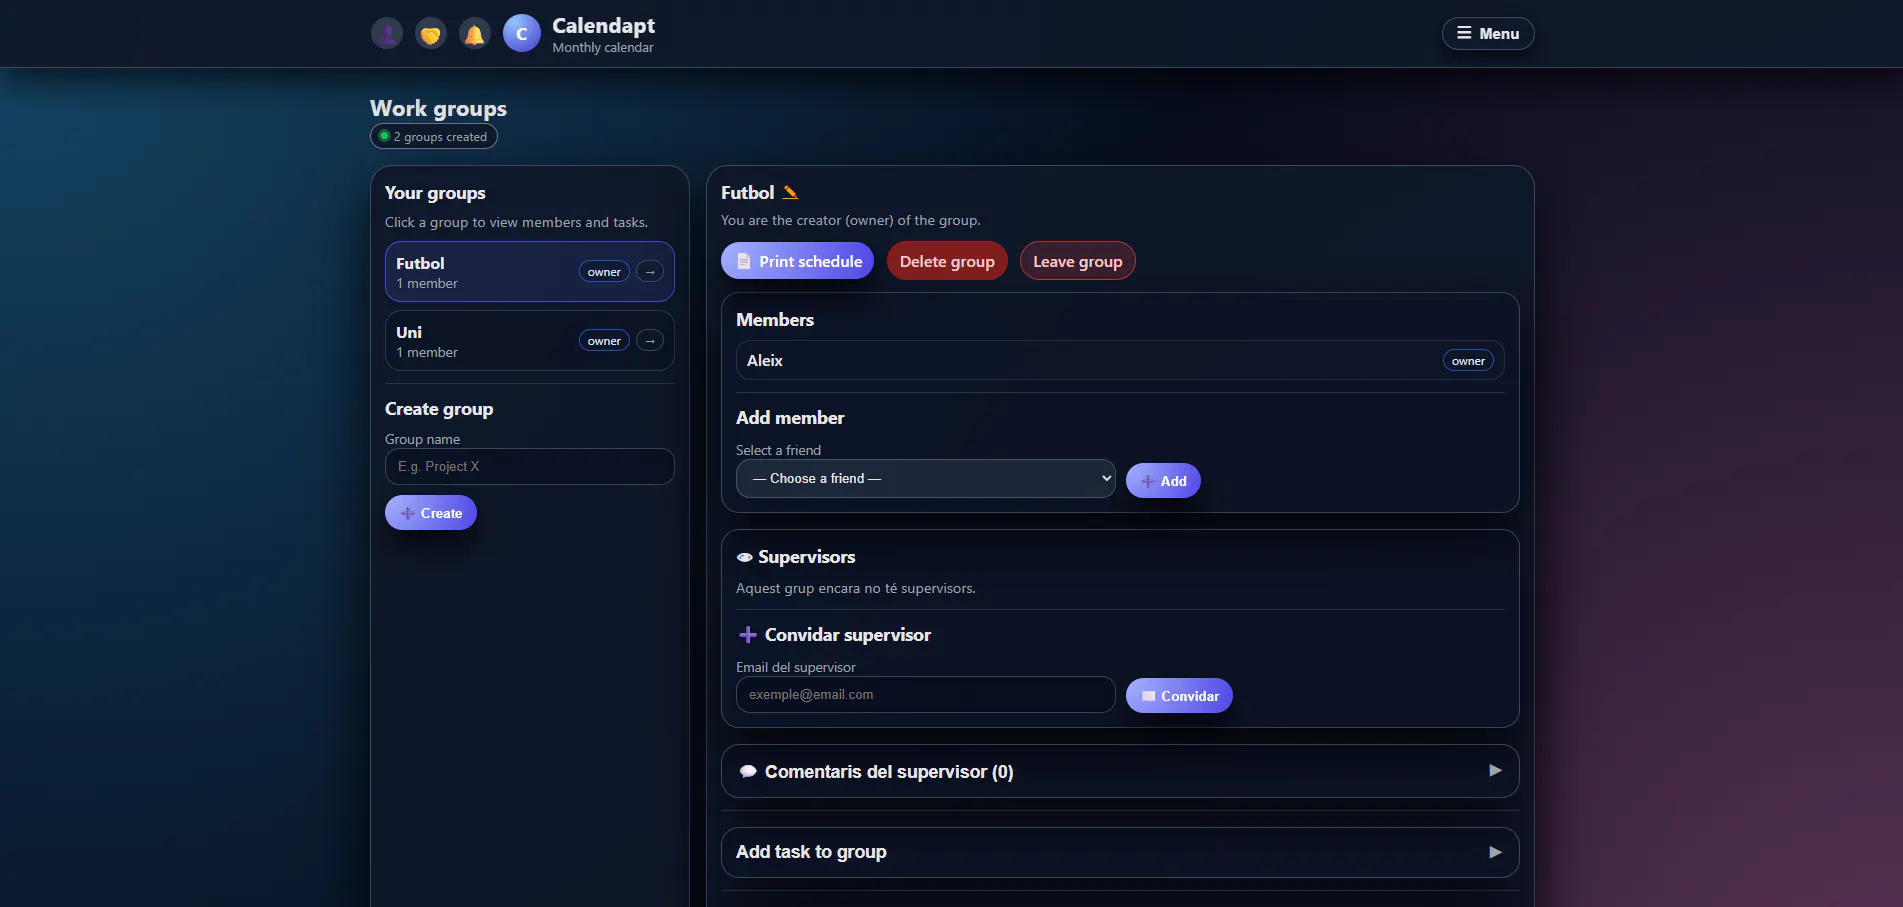Viewport: 1903px width, 907px height.
Task: Click the Calendapt title text
Action: click(603, 26)
